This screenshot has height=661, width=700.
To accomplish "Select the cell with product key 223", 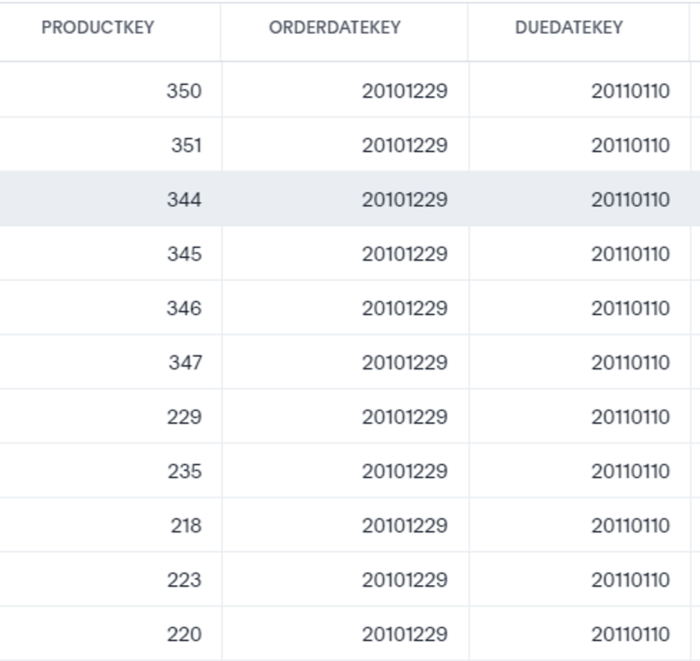I will (x=184, y=580).
